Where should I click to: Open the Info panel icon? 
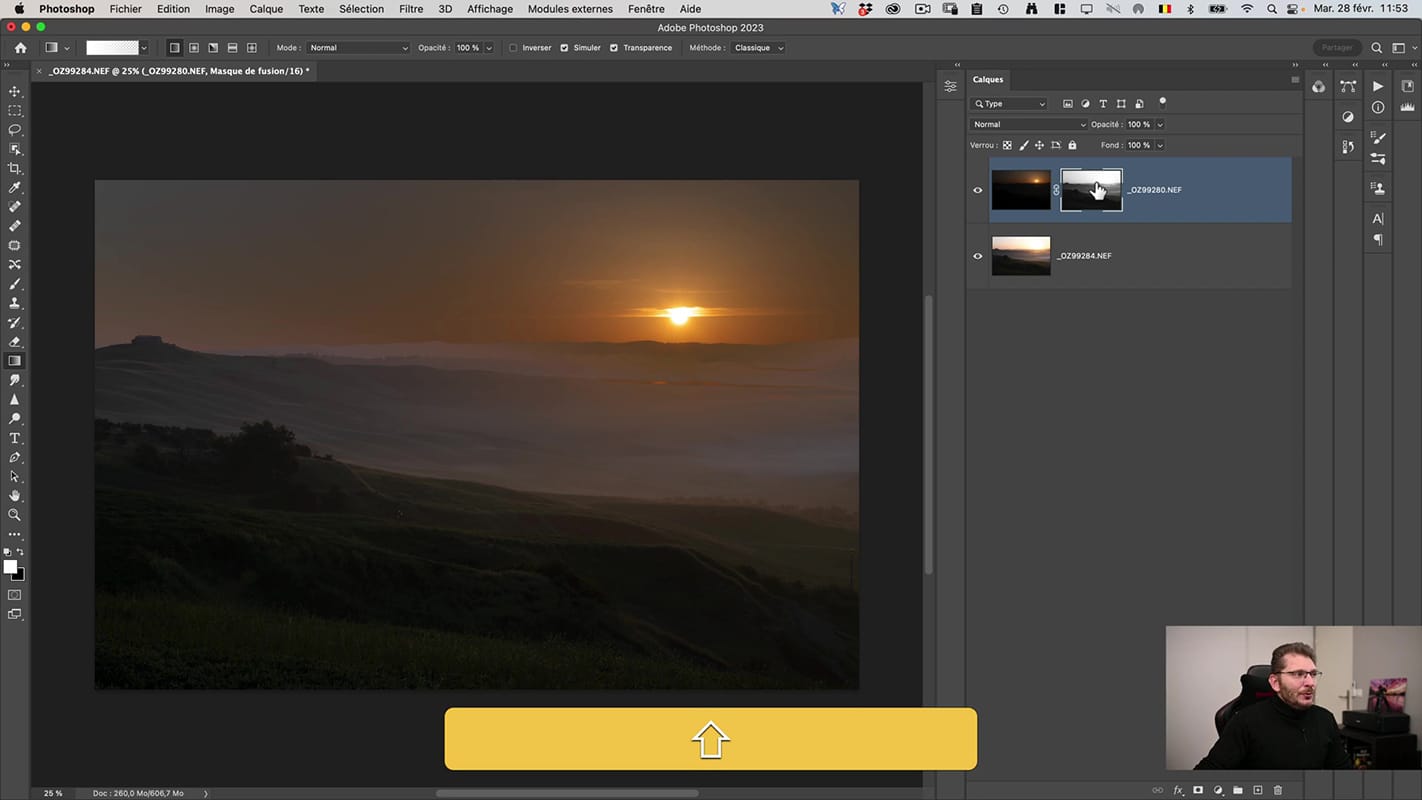pyautogui.click(x=1378, y=107)
